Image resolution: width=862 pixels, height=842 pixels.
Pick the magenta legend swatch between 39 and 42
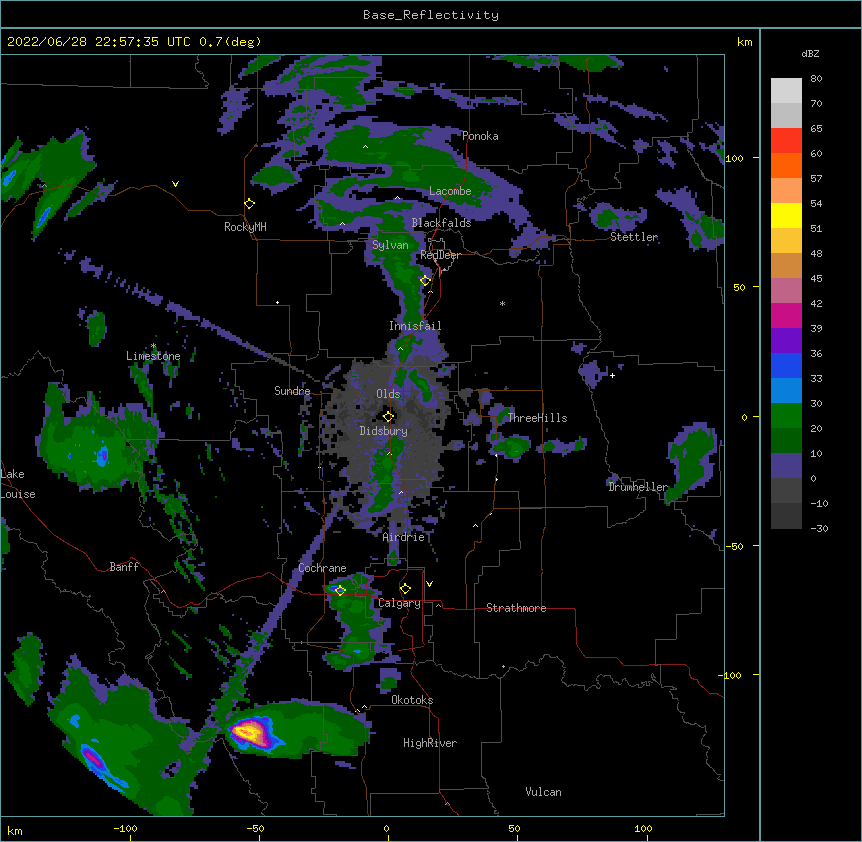[x=786, y=315]
